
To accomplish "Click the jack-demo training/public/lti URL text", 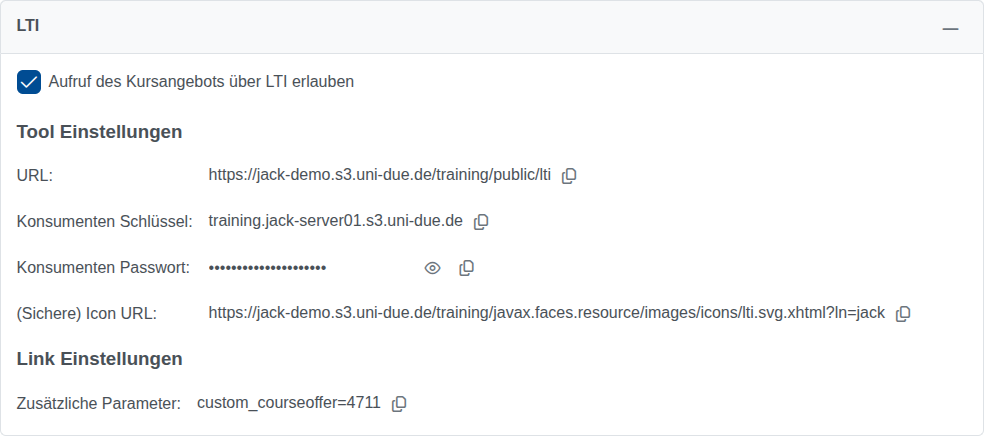I will tap(380, 175).
